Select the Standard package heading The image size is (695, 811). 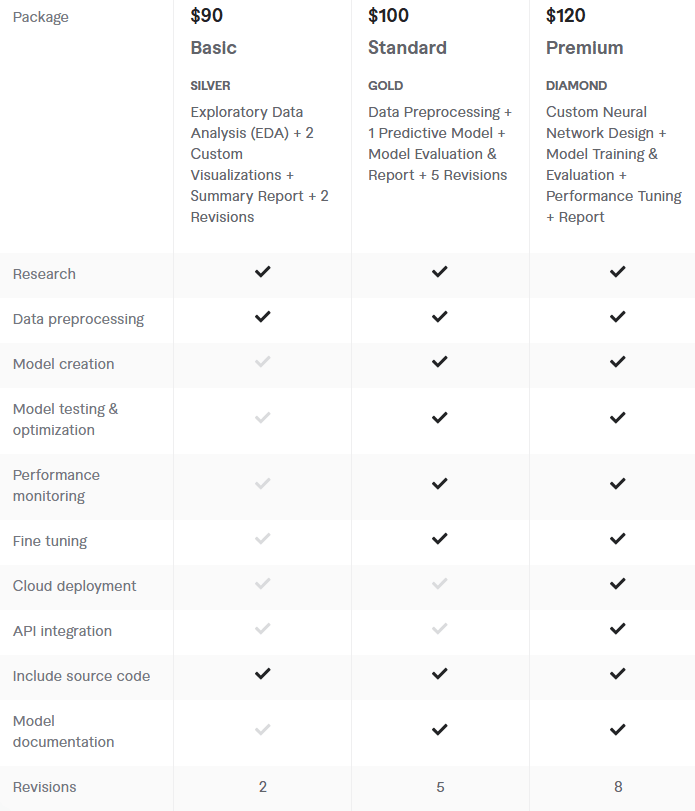[x=407, y=48]
